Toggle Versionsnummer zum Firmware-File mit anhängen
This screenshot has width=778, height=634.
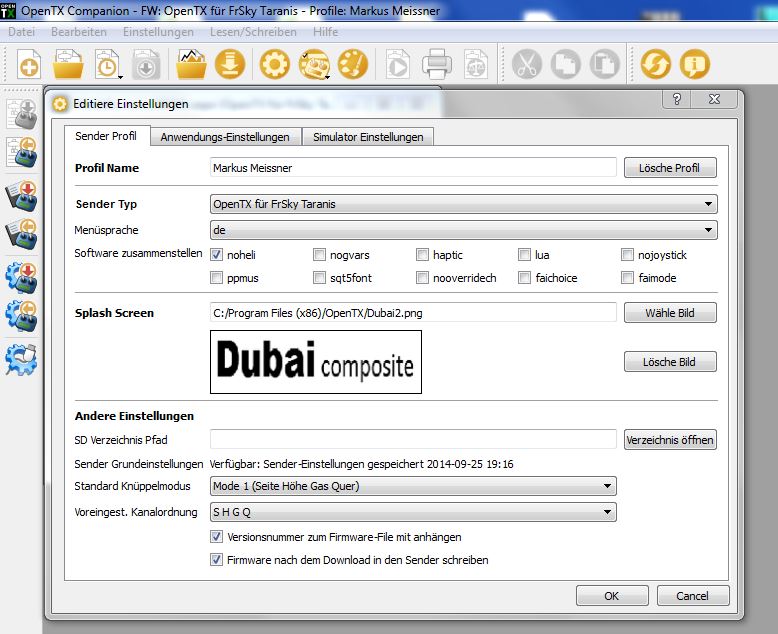(x=216, y=537)
